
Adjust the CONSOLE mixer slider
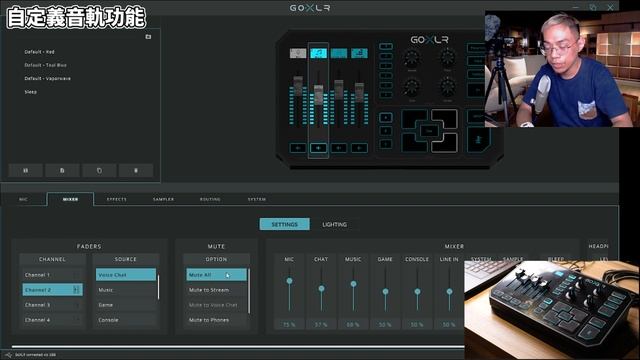pyautogui.click(x=417, y=291)
